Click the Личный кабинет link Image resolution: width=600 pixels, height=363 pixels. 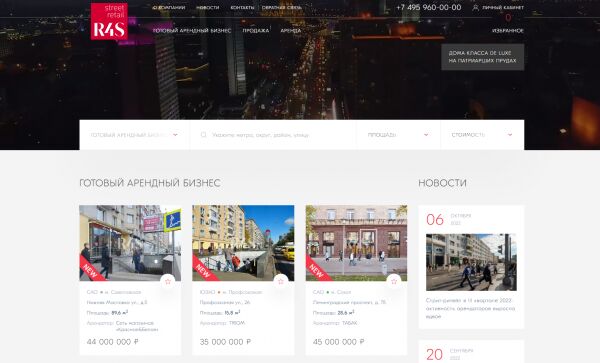(x=503, y=7)
